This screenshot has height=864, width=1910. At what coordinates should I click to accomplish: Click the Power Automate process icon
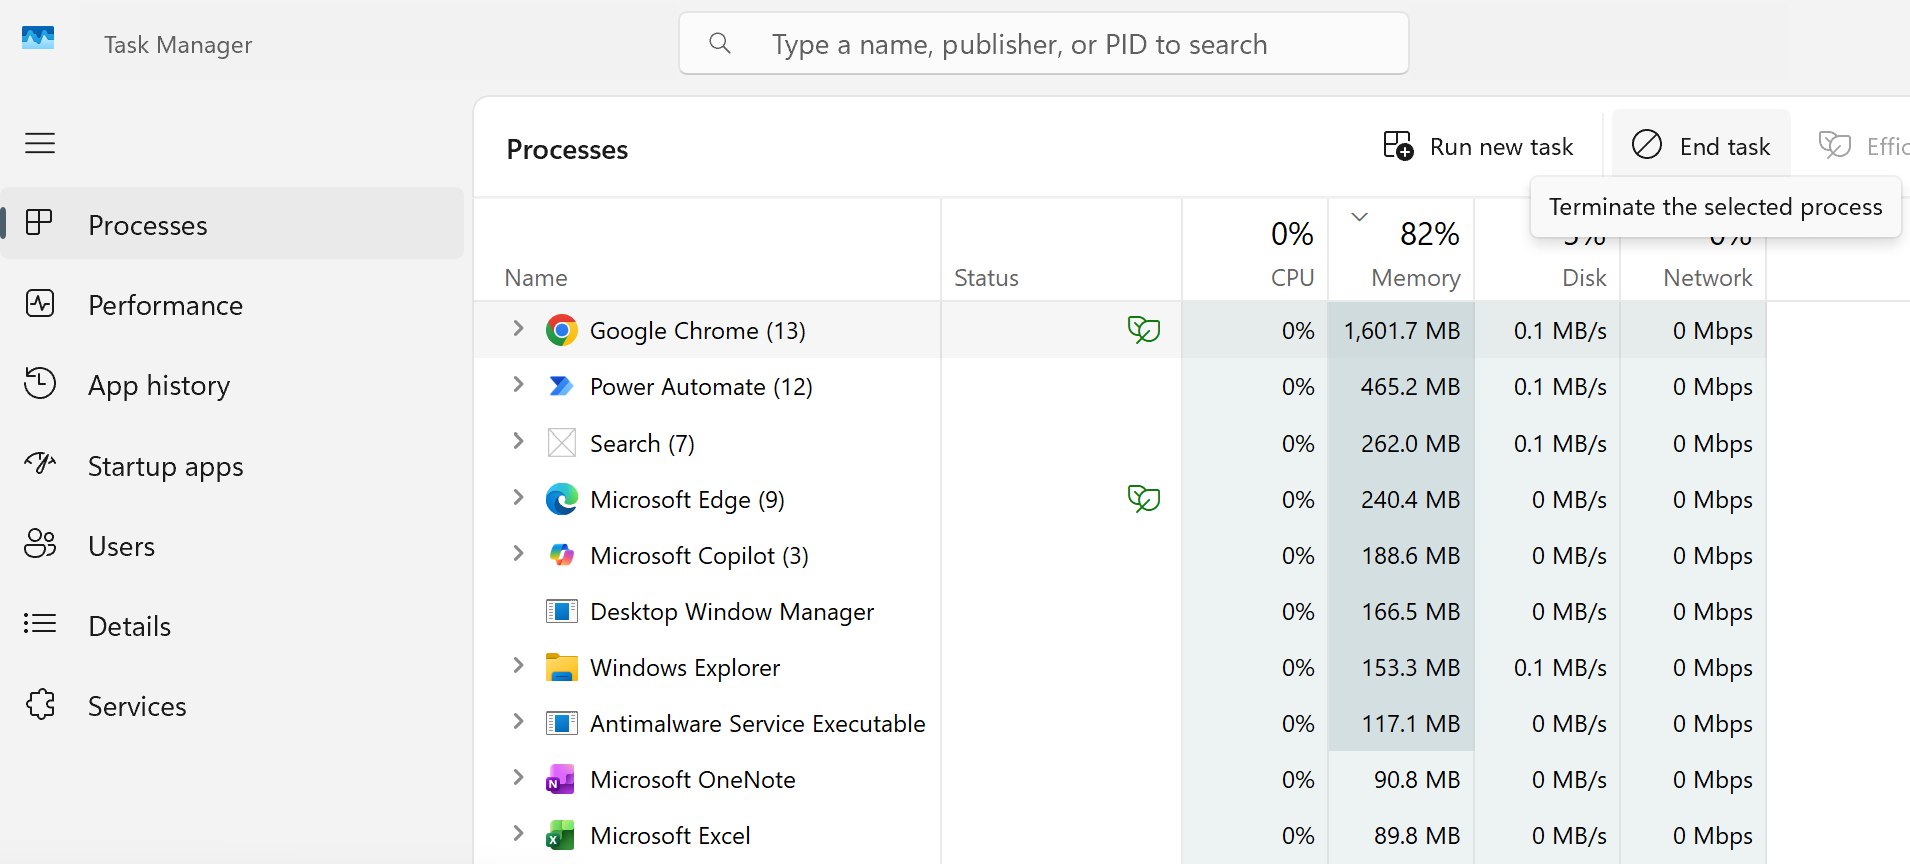coord(562,386)
